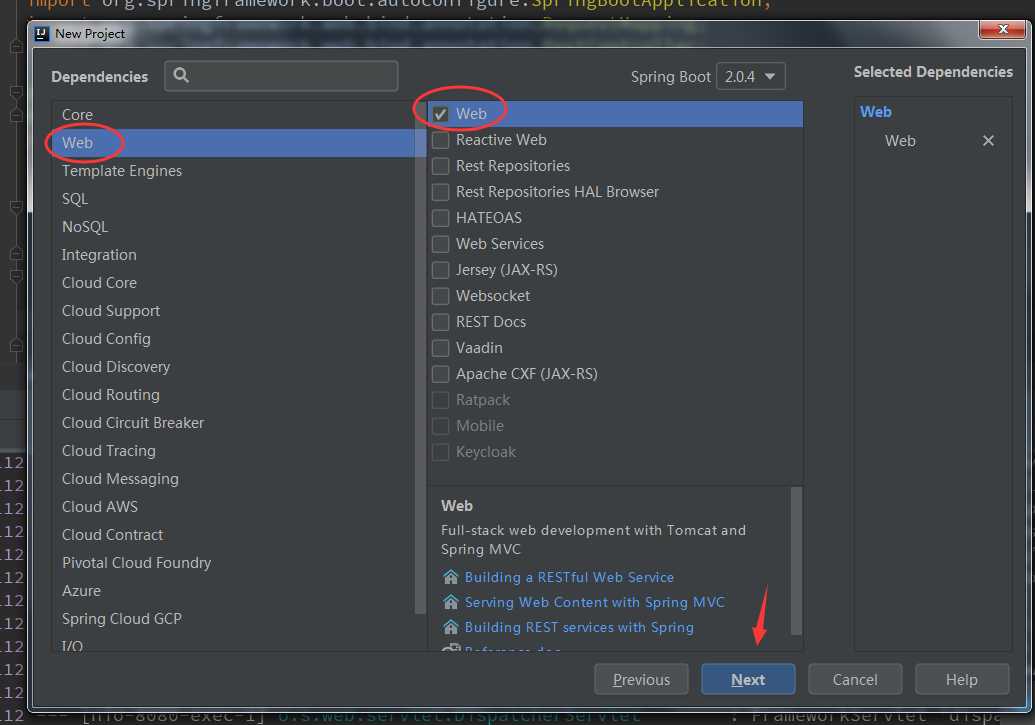Select Pivotal Cloud Foundry category
This screenshot has width=1035, height=725.
point(234,563)
